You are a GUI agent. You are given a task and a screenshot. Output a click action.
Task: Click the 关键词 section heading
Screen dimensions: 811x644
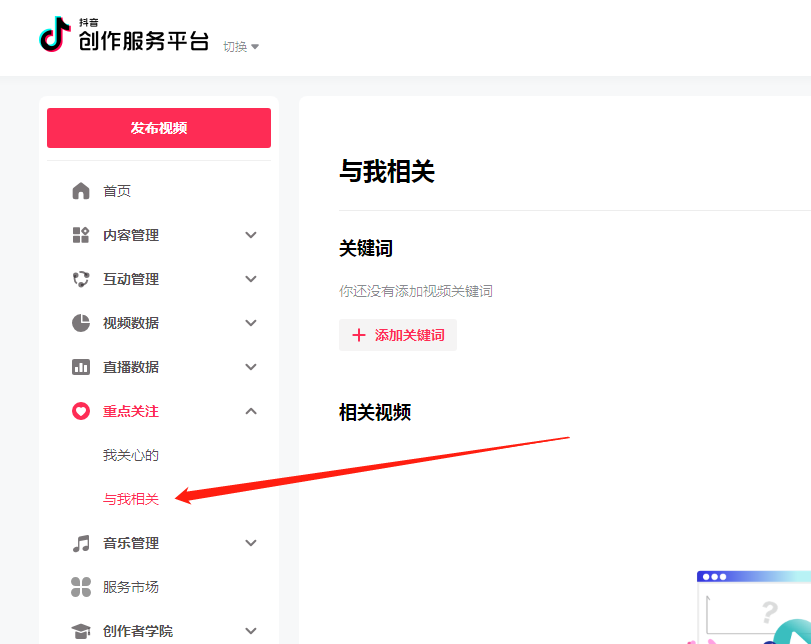(366, 248)
